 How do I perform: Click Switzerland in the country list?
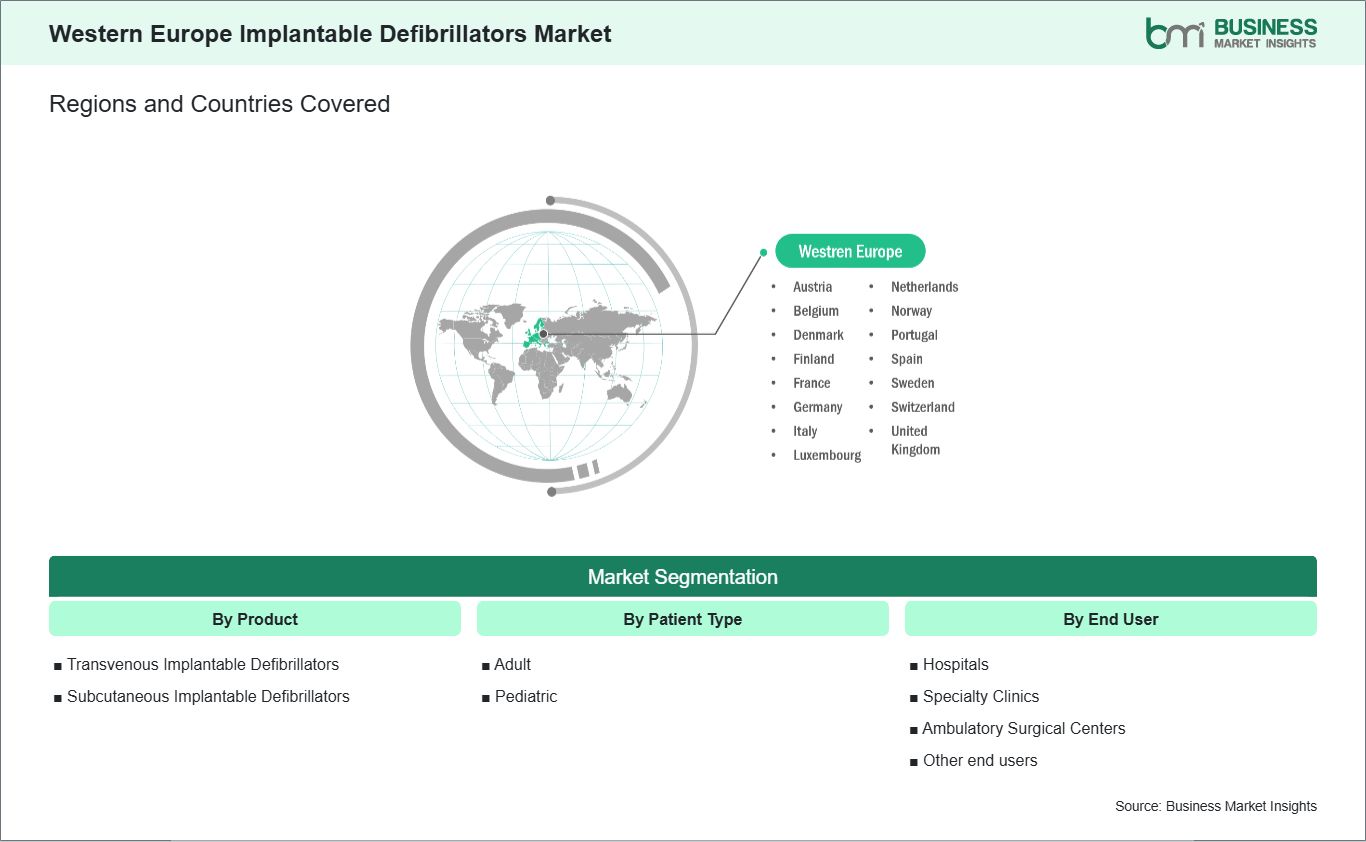point(923,407)
